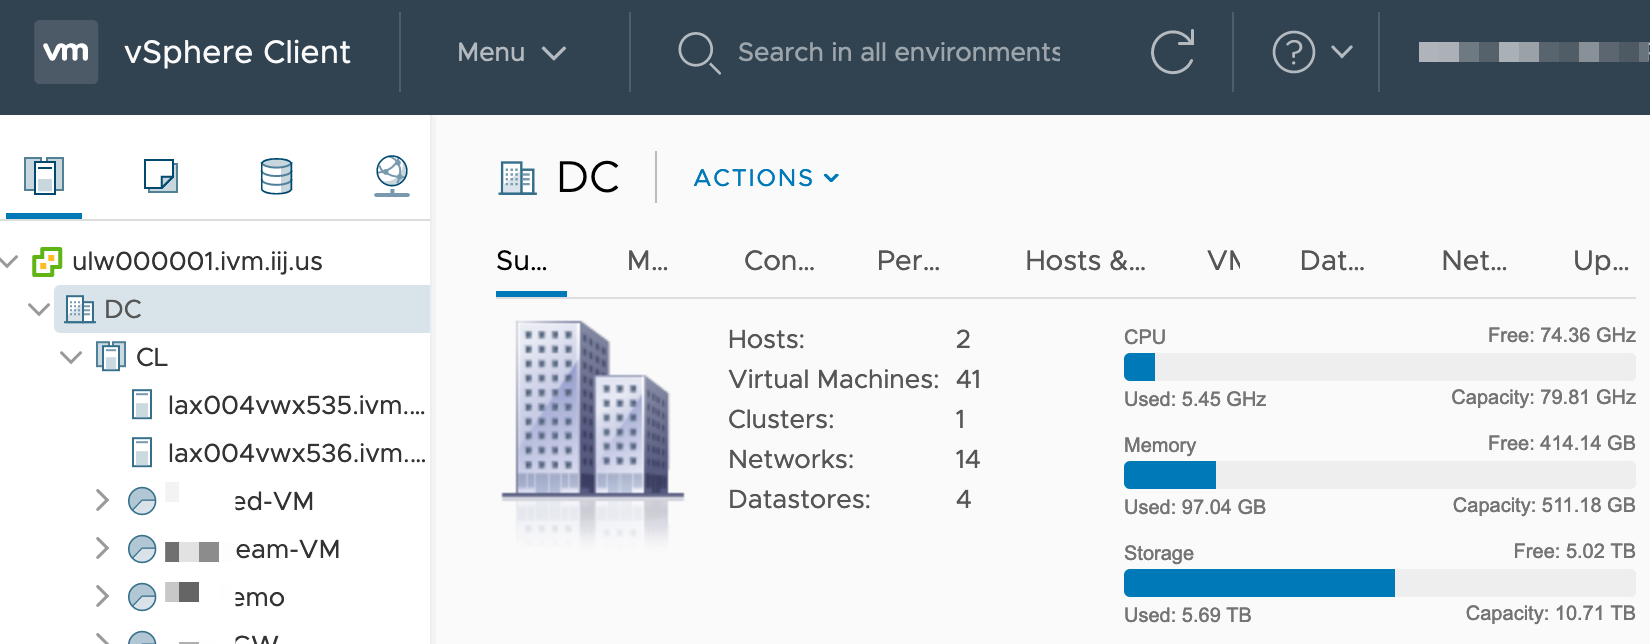Click the Hosts count value 2
1650x644 pixels.
tap(963, 339)
